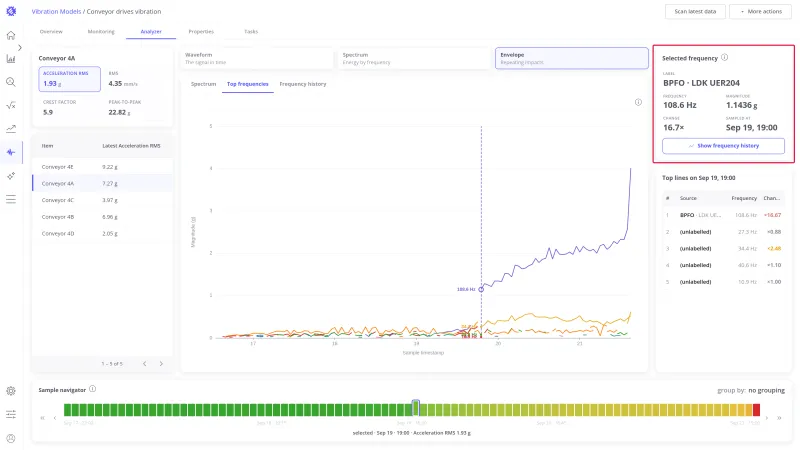Select the Envelope view card
Screen dimensions: 800x450
point(571,58)
